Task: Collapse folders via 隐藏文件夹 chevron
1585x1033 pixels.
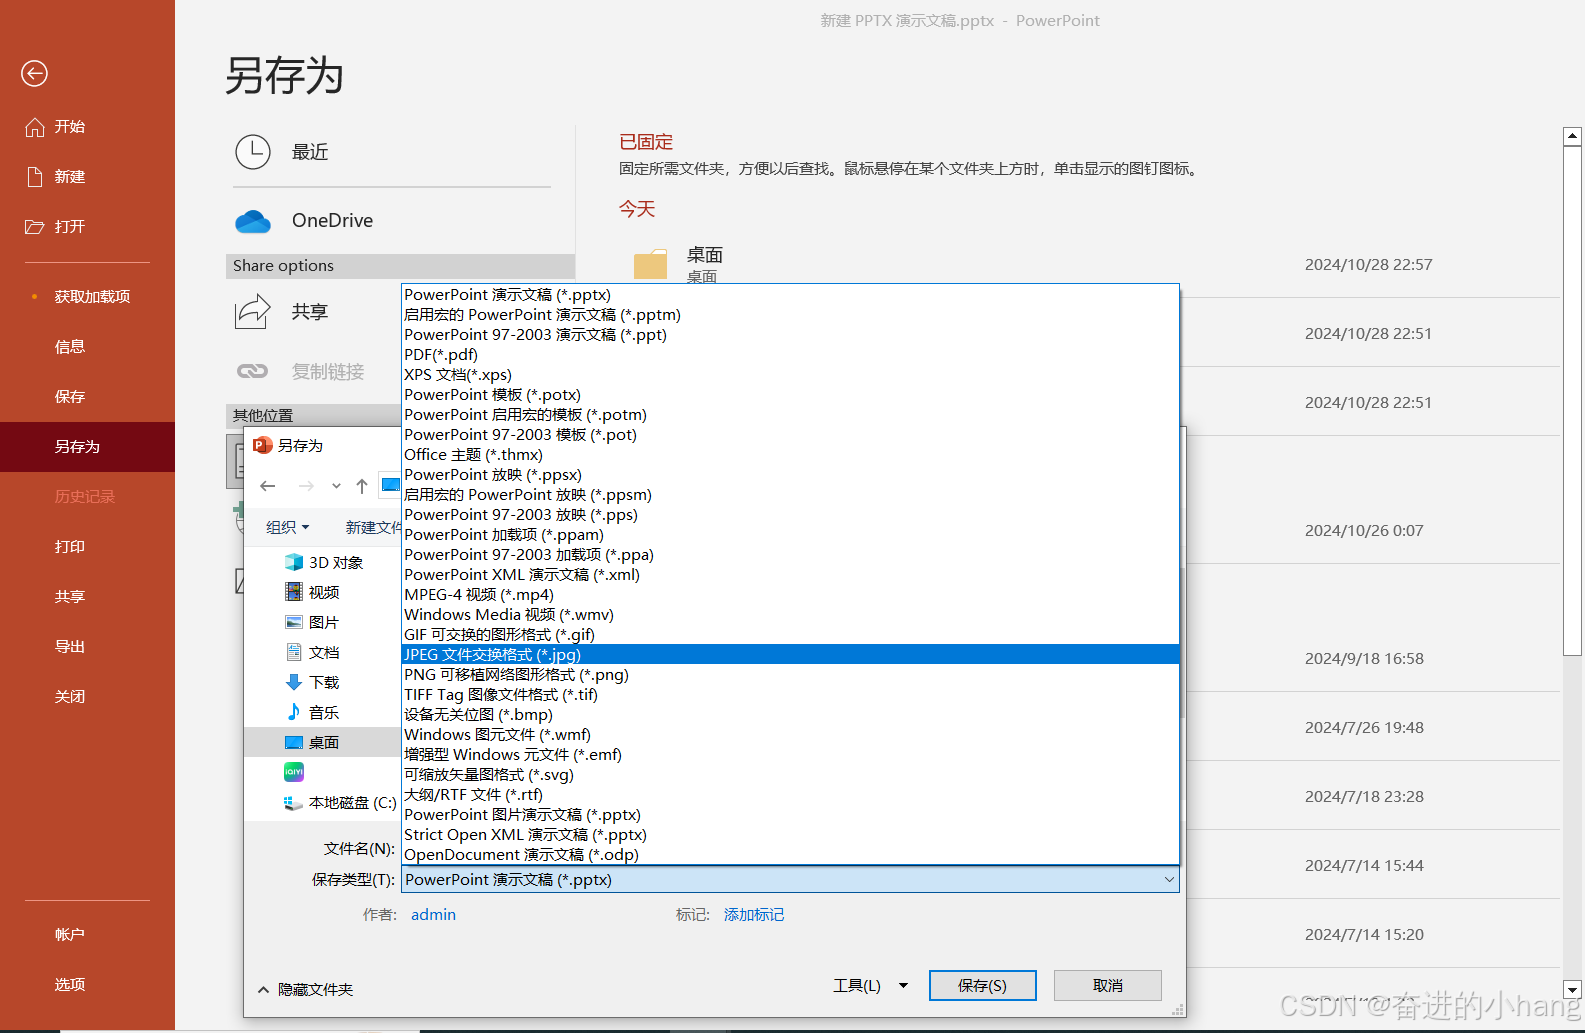Action: click(x=263, y=990)
